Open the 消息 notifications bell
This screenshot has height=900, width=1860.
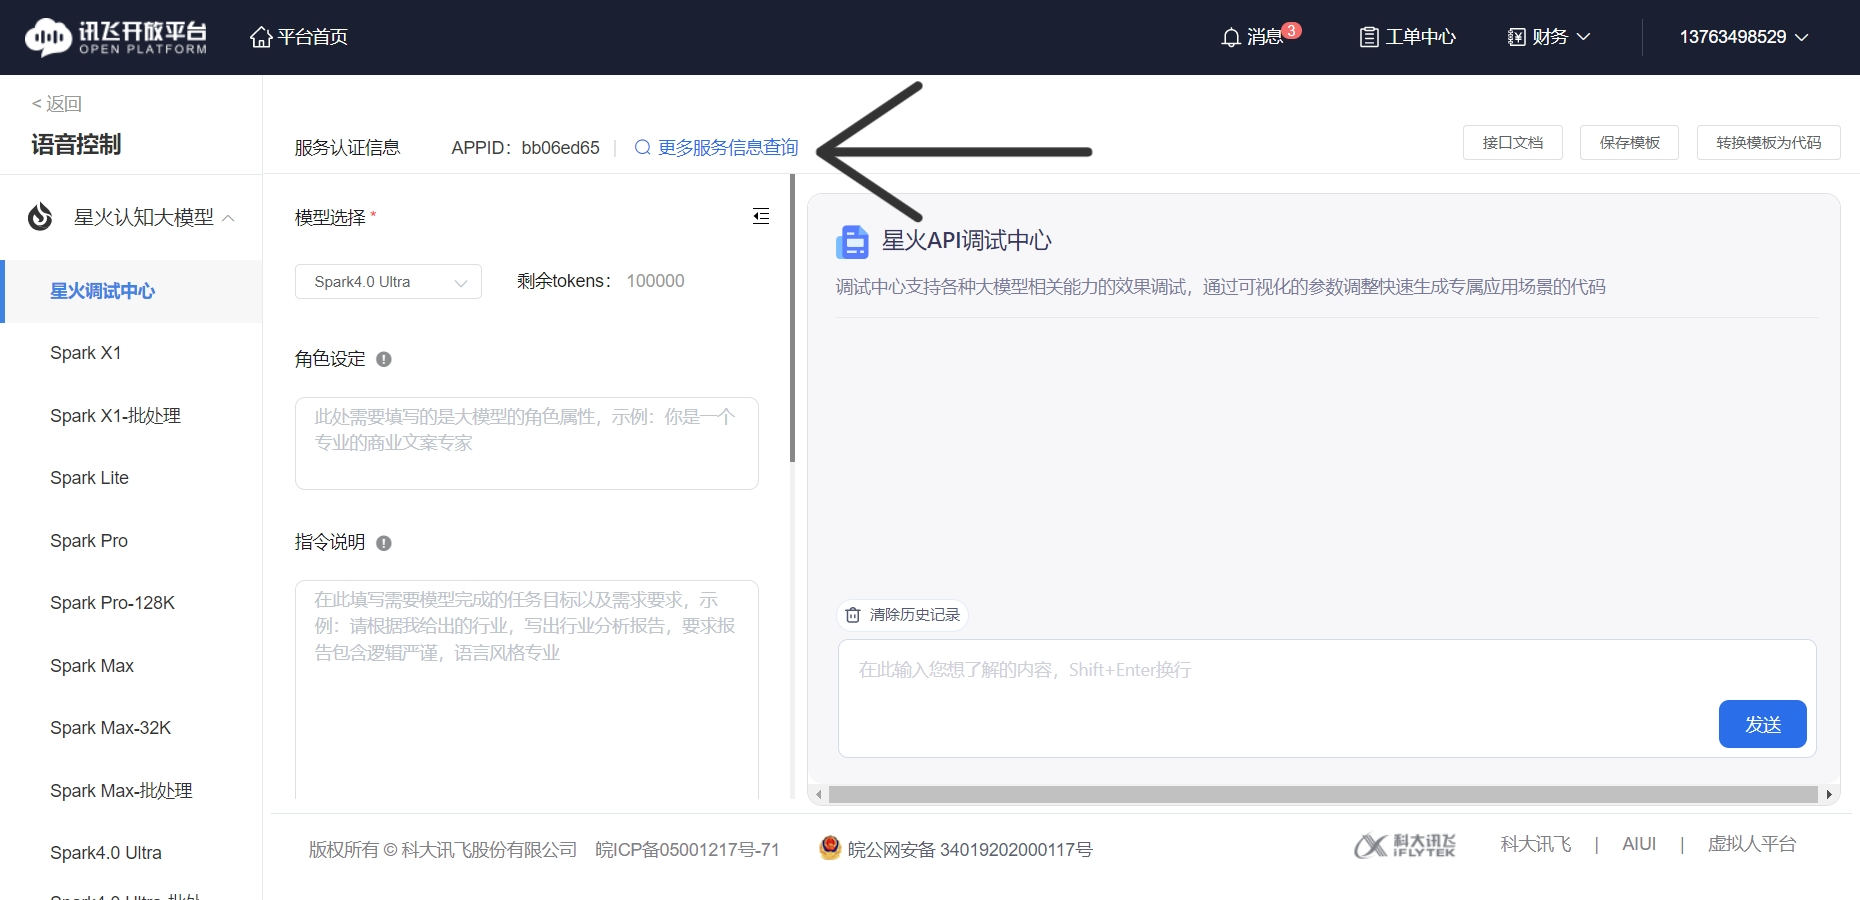(1253, 37)
